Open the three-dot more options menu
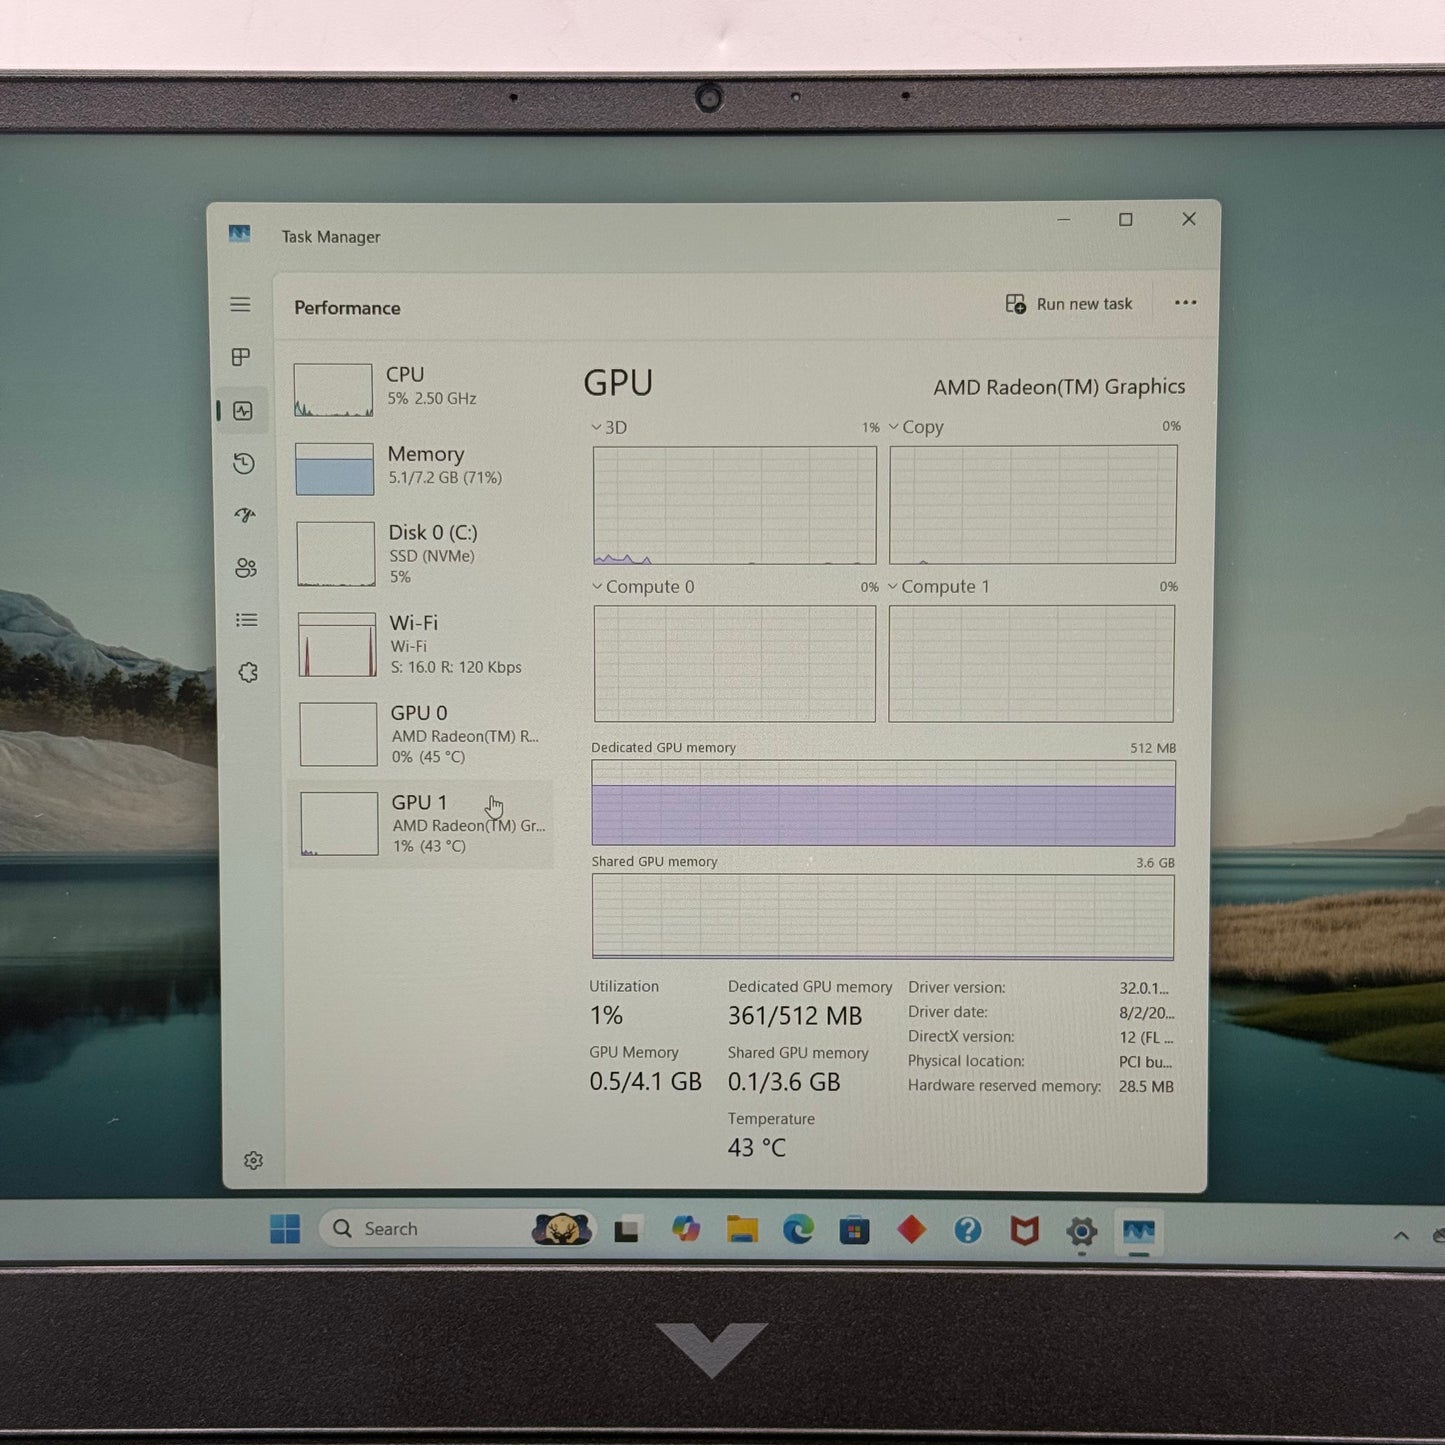The height and width of the screenshot is (1445, 1445). point(1185,303)
